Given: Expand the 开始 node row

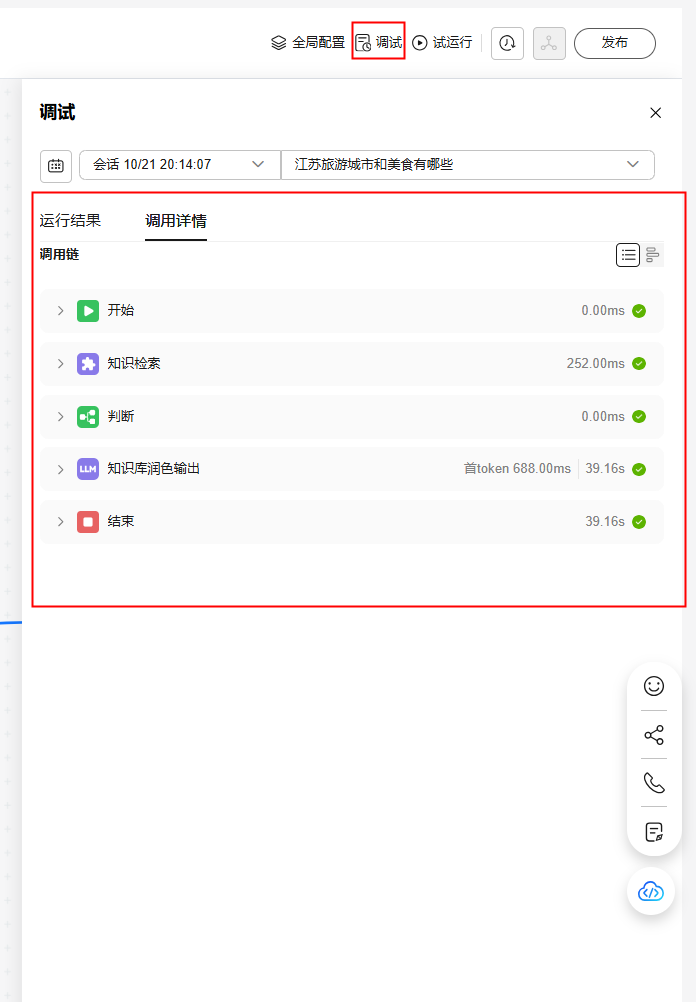Looking at the screenshot, I should click(60, 311).
